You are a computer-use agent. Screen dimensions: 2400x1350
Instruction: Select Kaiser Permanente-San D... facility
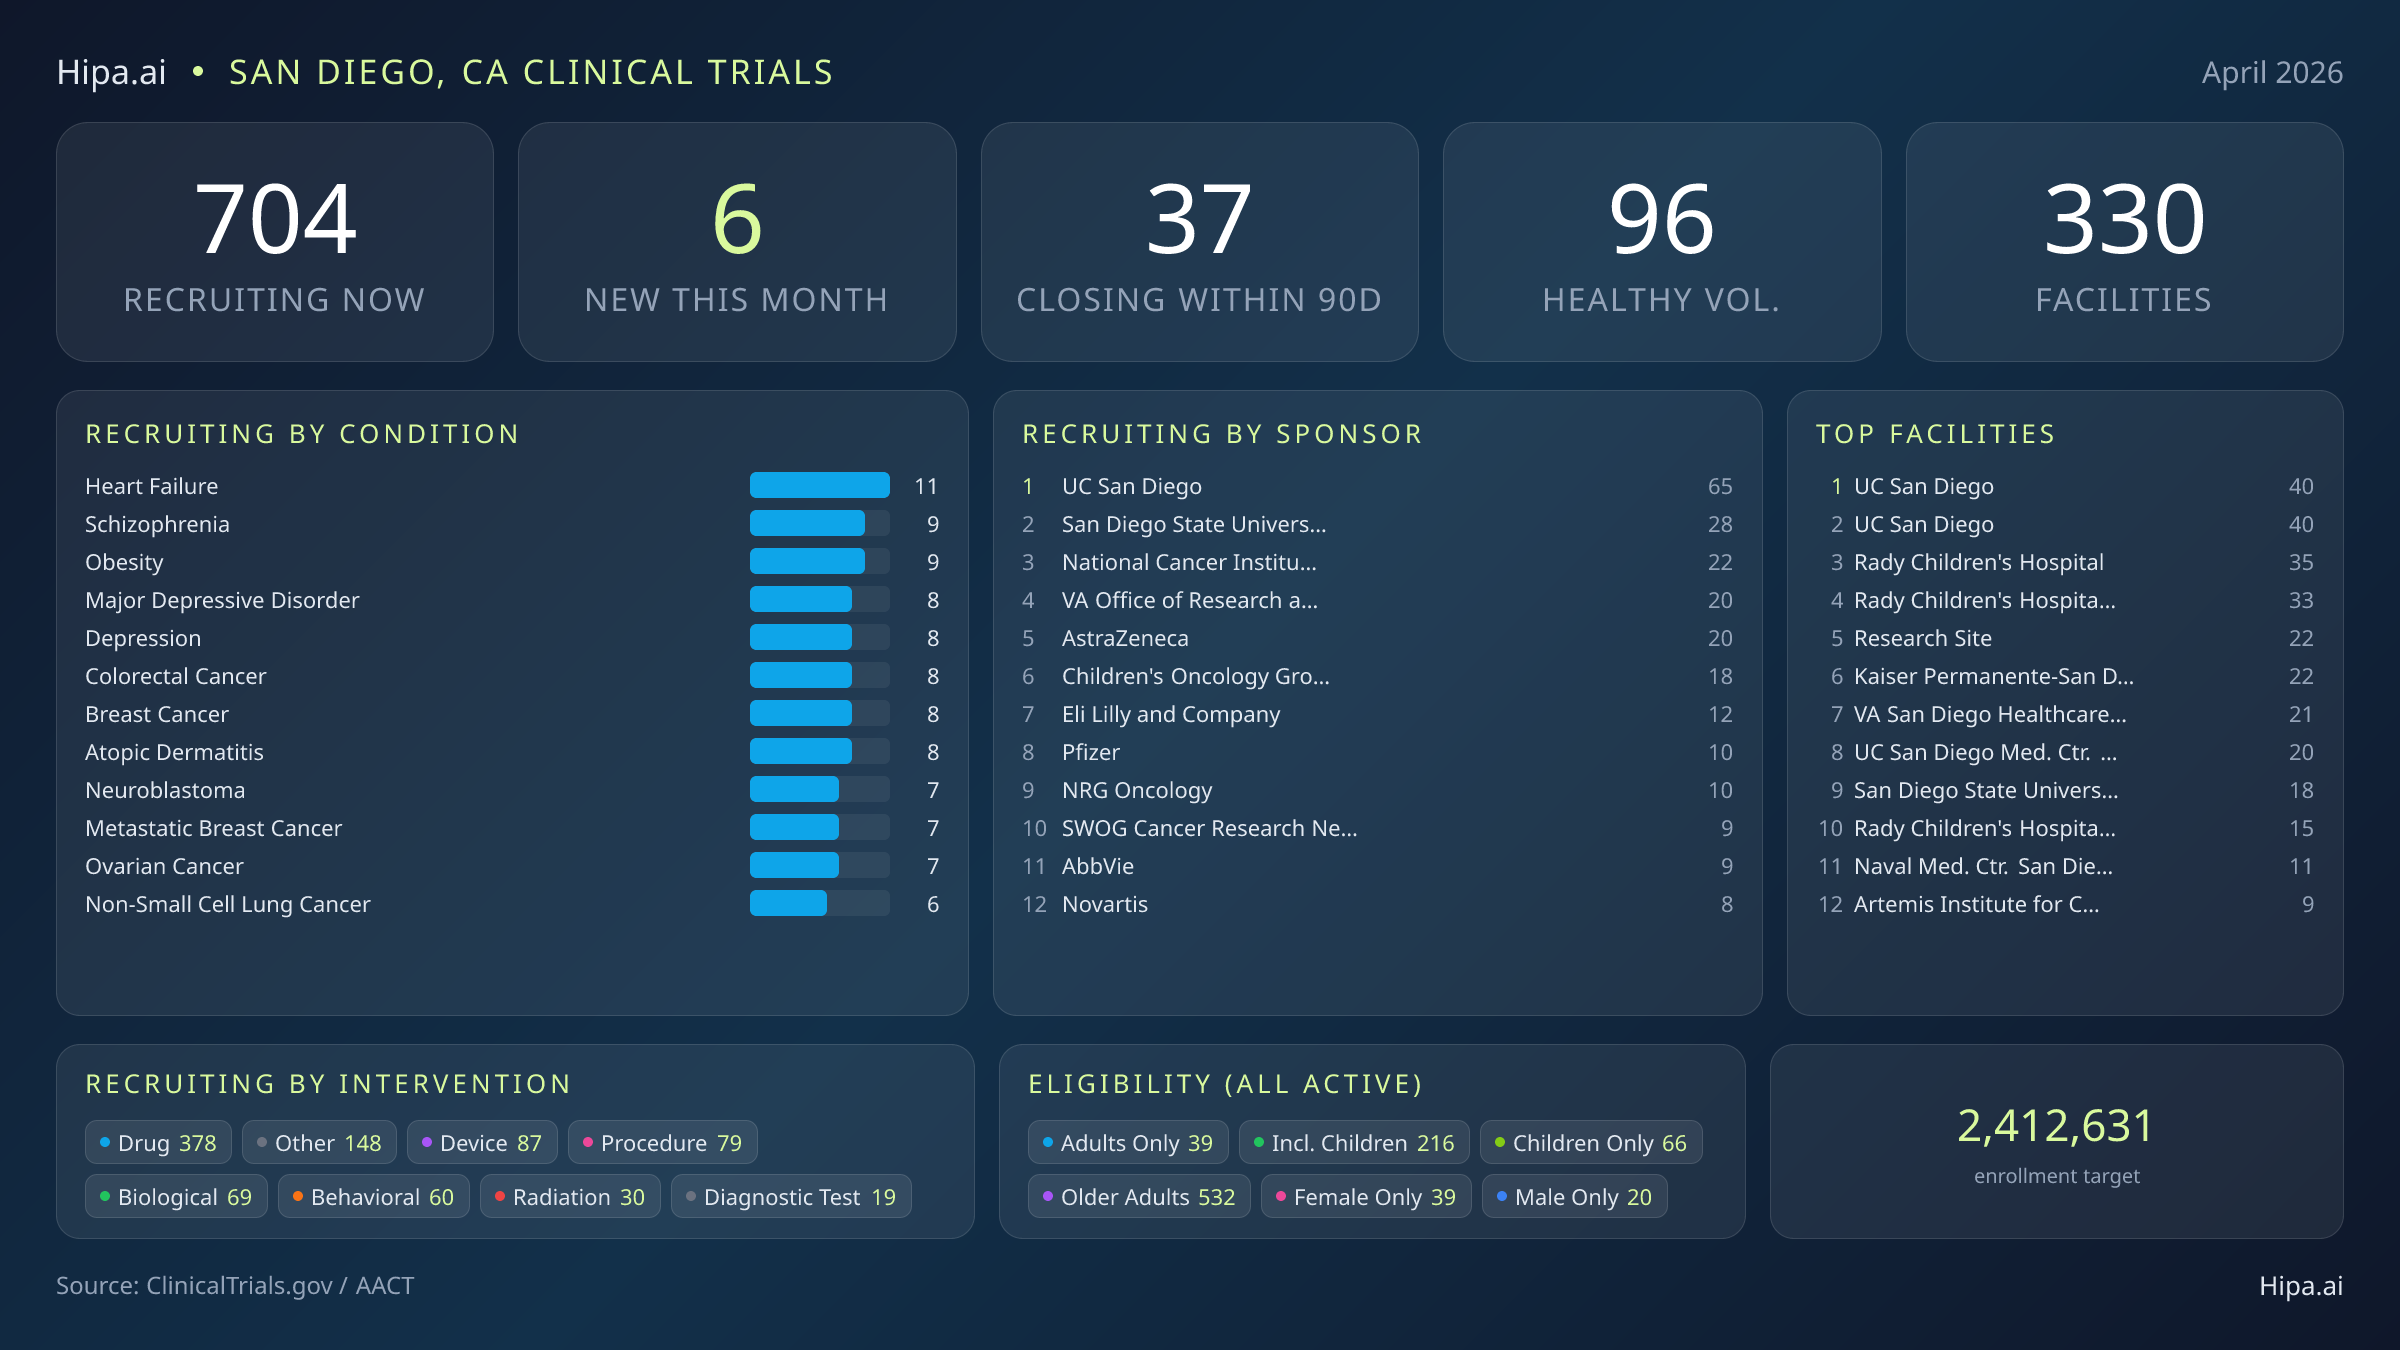(x=2065, y=676)
